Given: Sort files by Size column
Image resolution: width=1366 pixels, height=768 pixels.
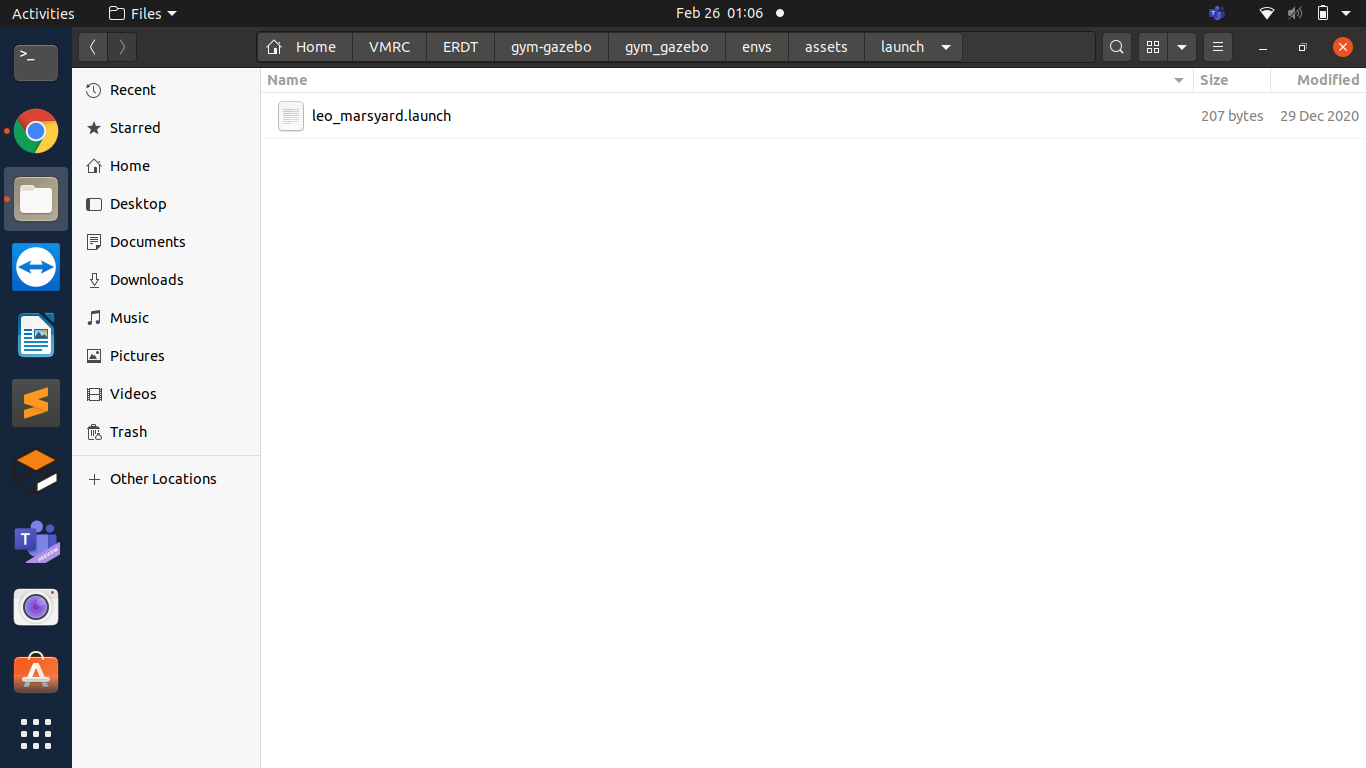Looking at the screenshot, I should pos(1232,80).
